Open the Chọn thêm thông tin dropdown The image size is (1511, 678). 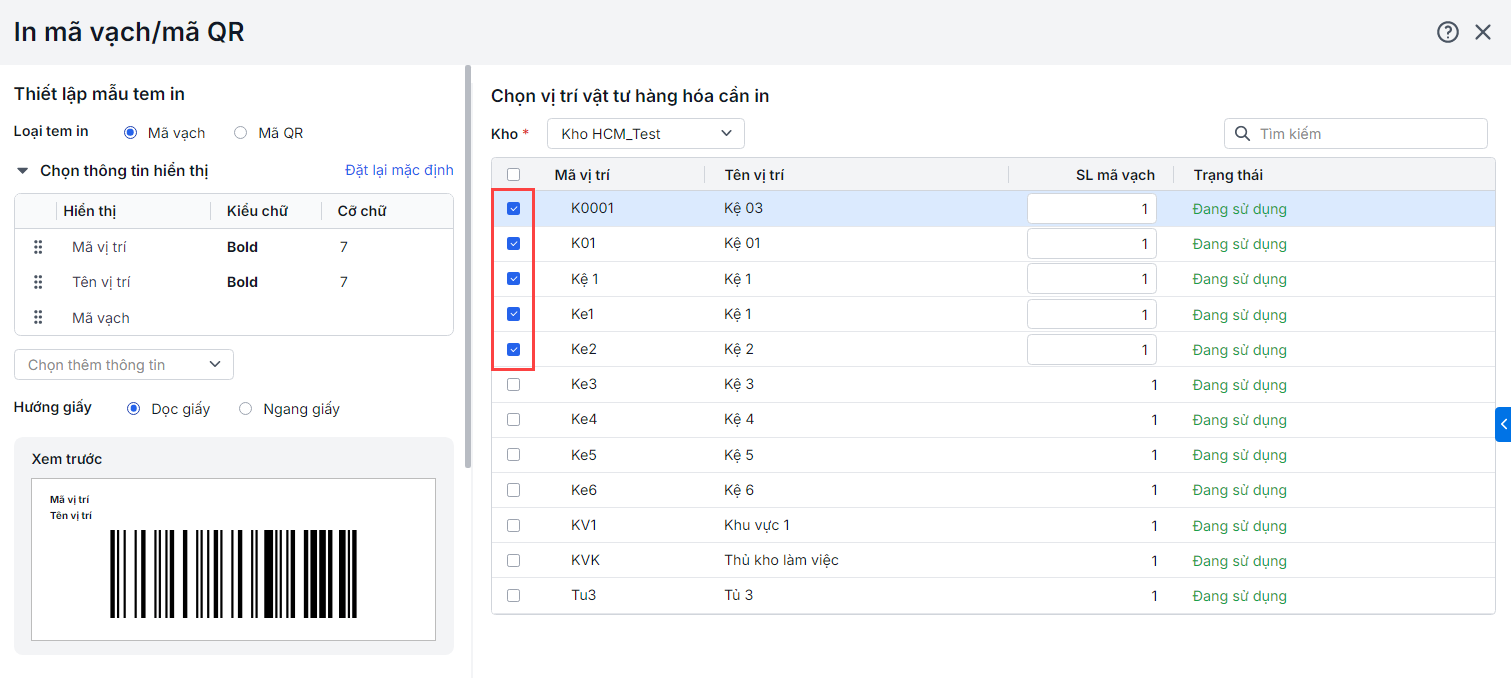click(124, 365)
